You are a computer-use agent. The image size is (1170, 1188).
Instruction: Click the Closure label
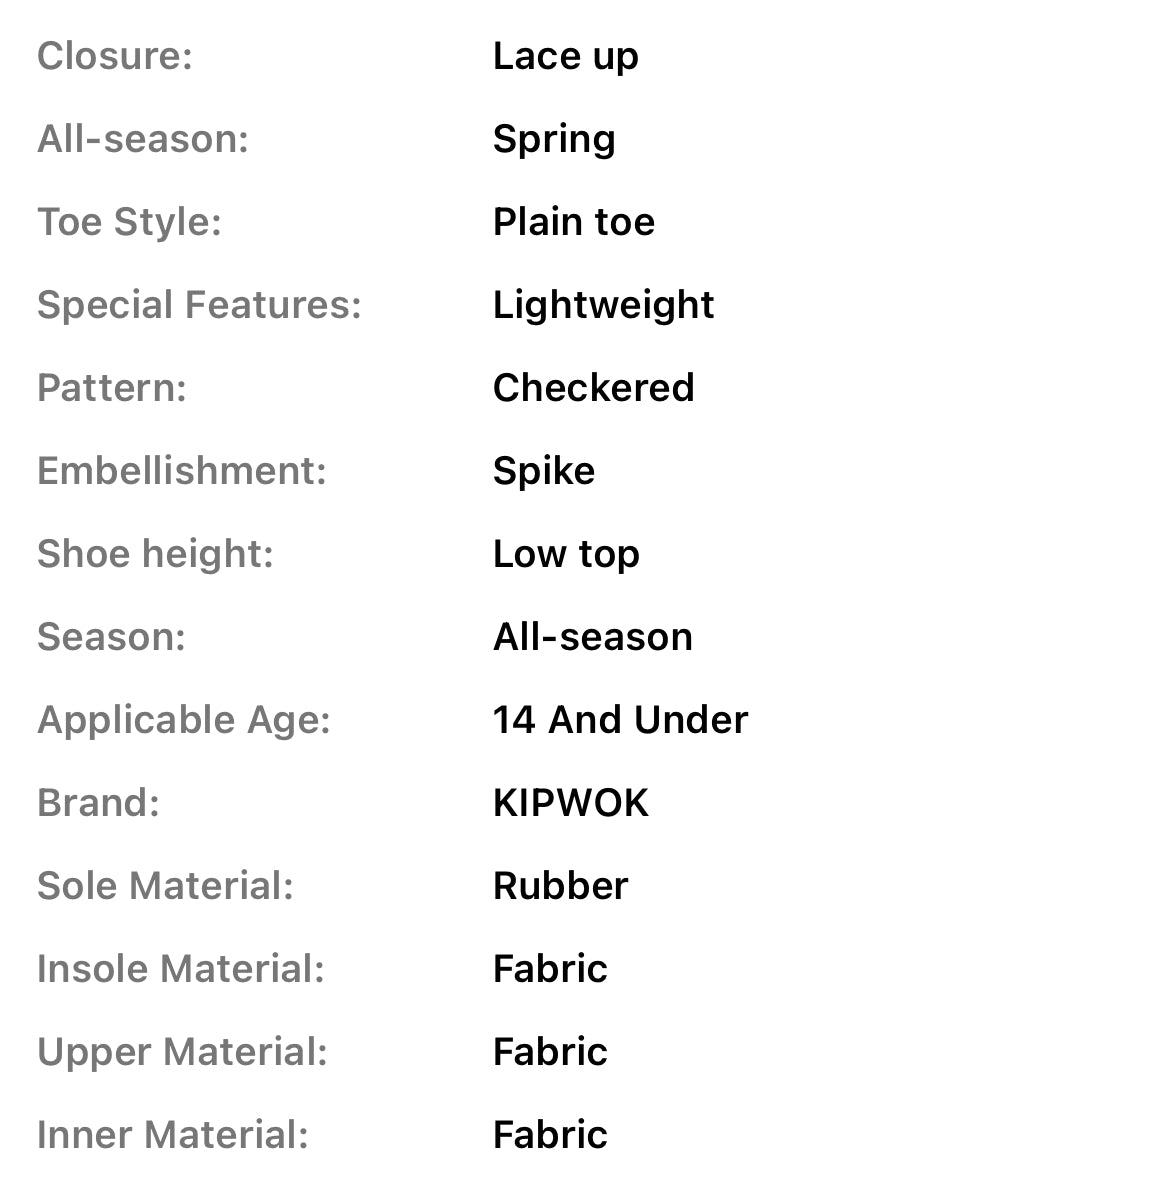click(x=114, y=56)
